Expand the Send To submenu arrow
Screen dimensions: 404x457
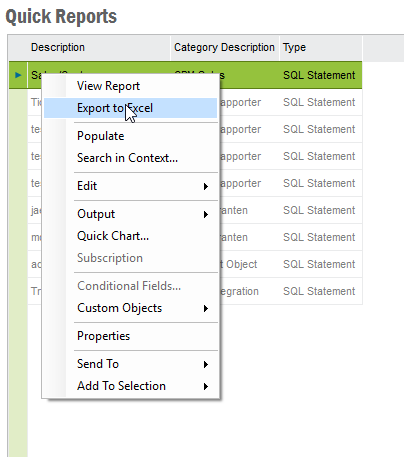(206, 364)
